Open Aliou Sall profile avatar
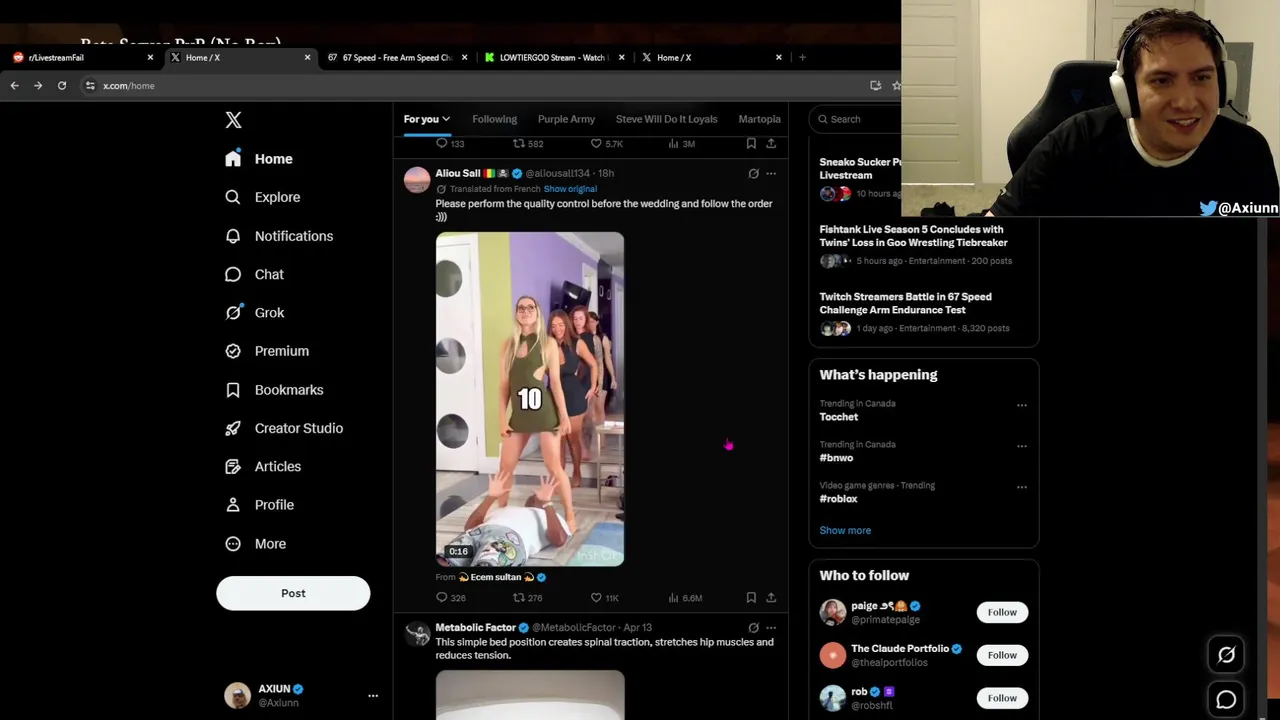Image resolution: width=1280 pixels, height=720 pixels. pos(417,180)
